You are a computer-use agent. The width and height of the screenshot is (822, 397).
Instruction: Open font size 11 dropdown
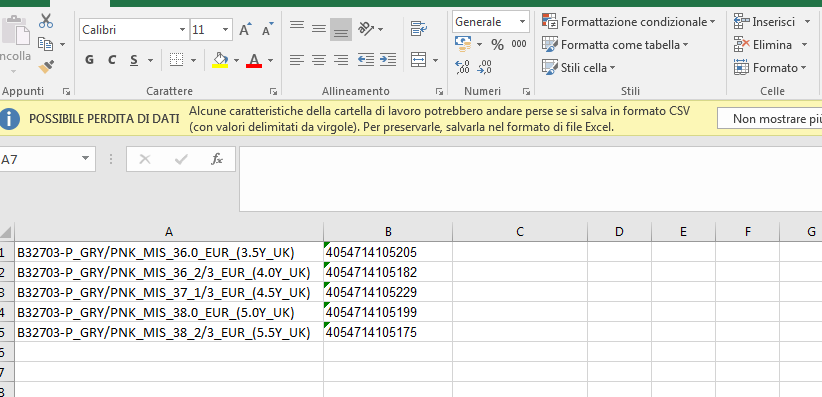[225, 30]
